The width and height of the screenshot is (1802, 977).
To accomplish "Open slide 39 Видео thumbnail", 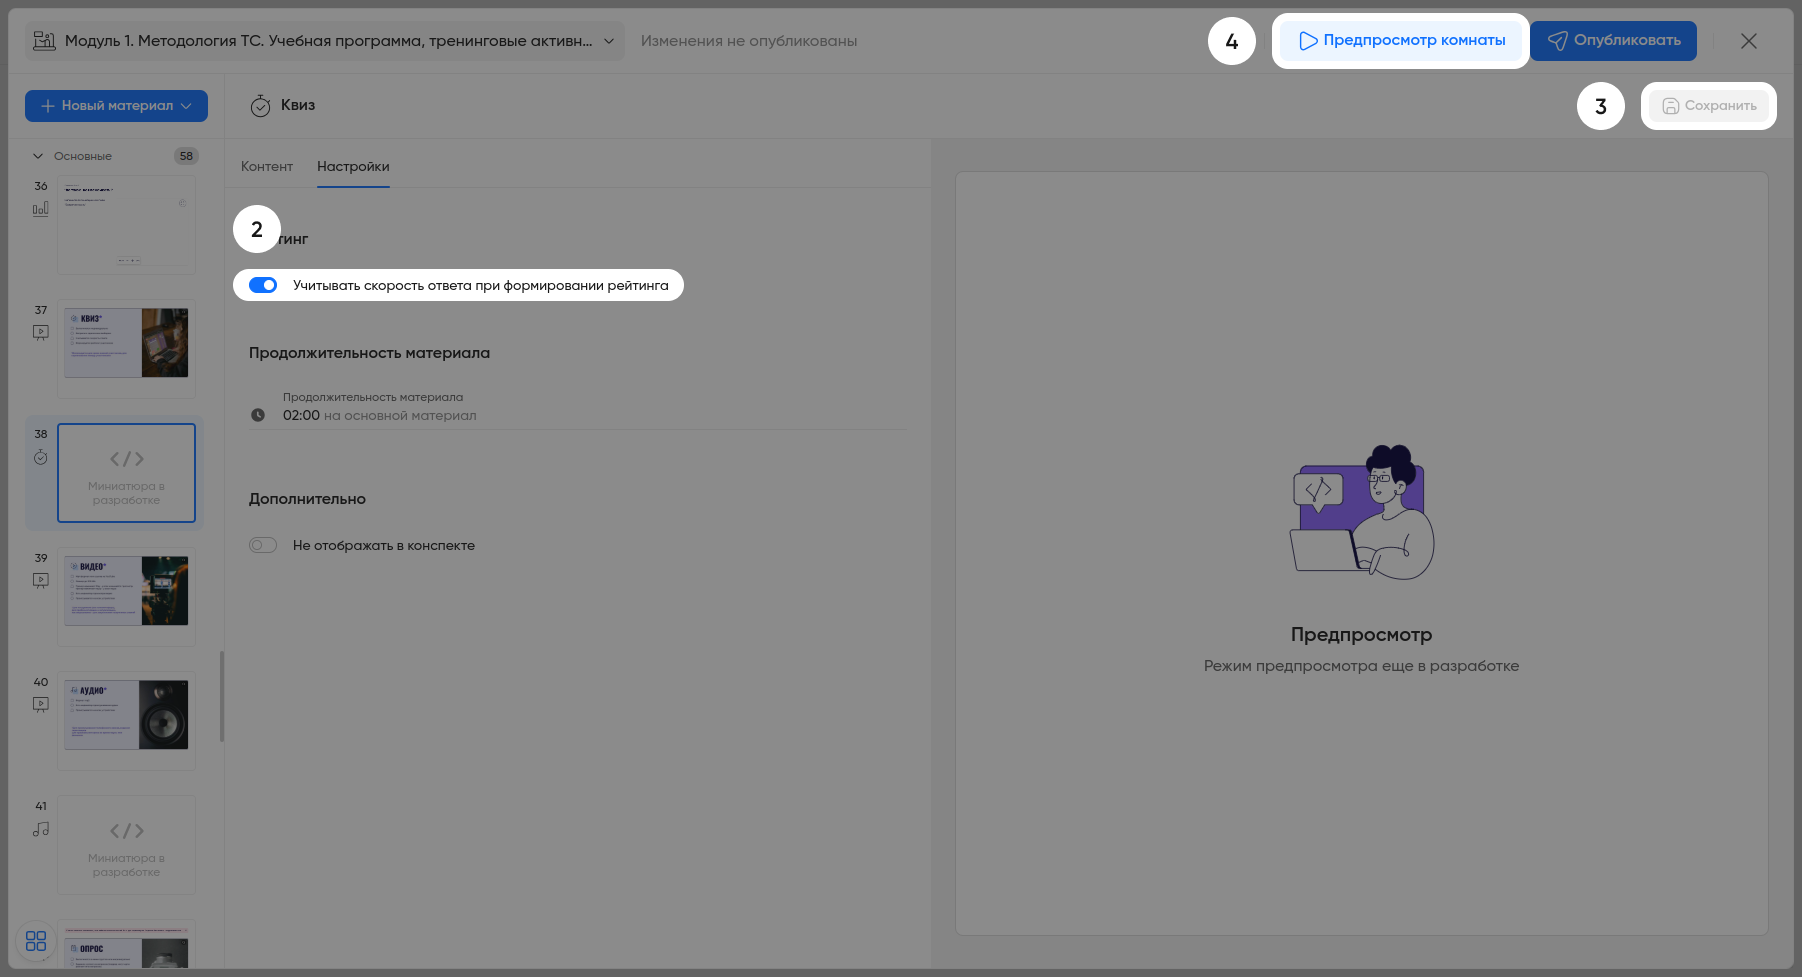I will (x=126, y=597).
